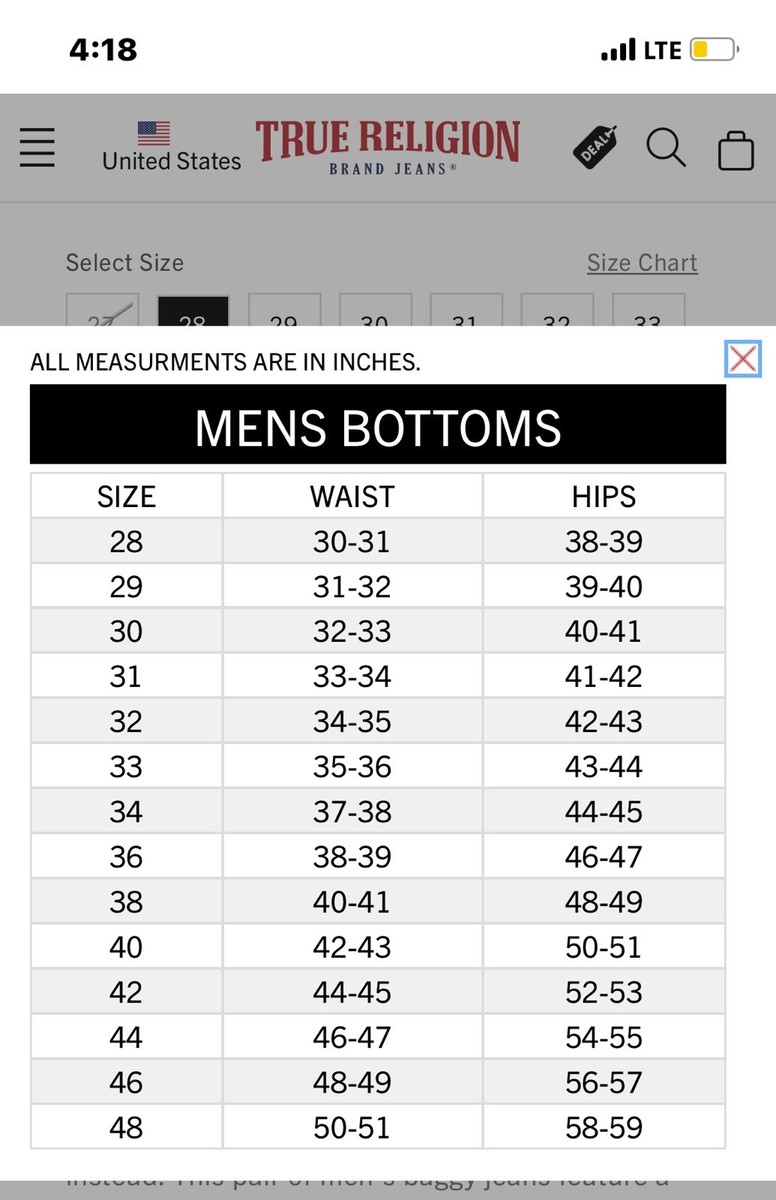Tap the battery icon in status bar
This screenshot has width=776, height=1200.
(x=714, y=50)
